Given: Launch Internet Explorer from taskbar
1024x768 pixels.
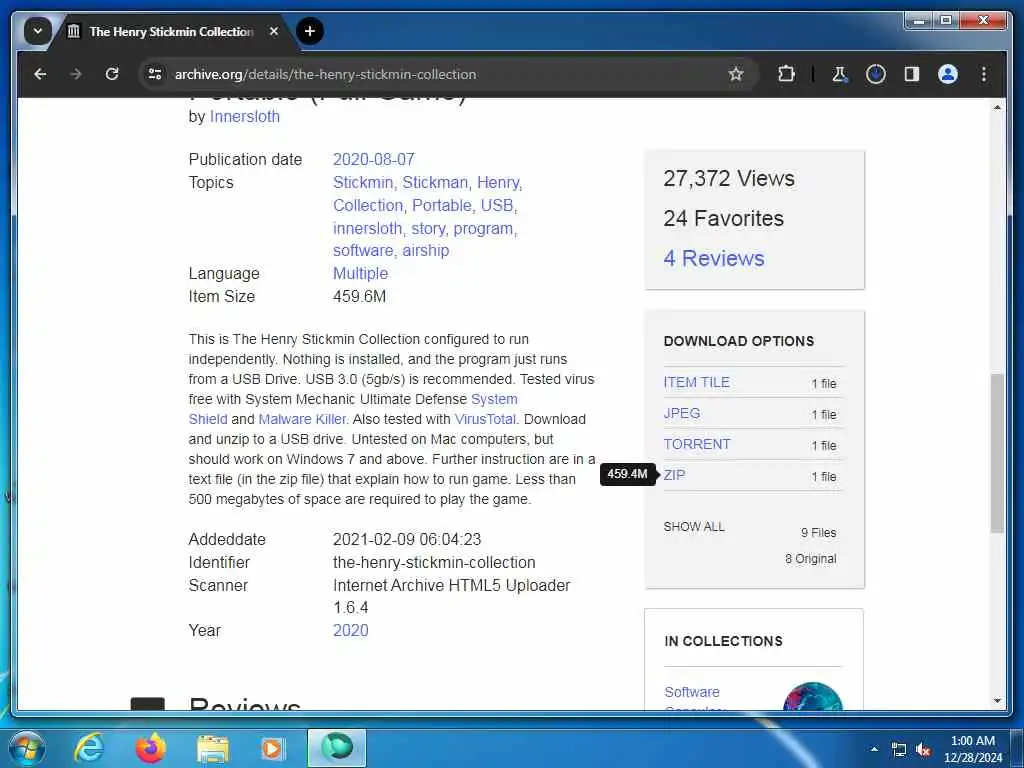Looking at the screenshot, I should point(88,748).
